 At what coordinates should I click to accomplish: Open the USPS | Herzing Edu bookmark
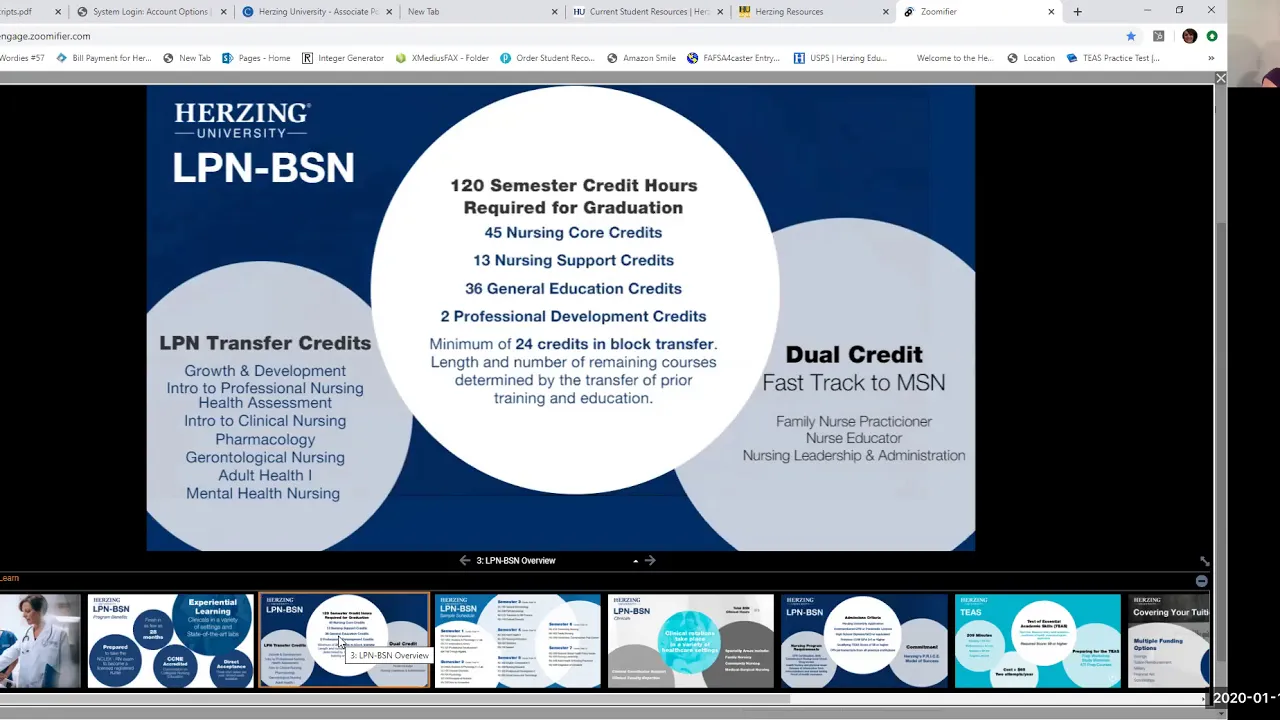840,58
